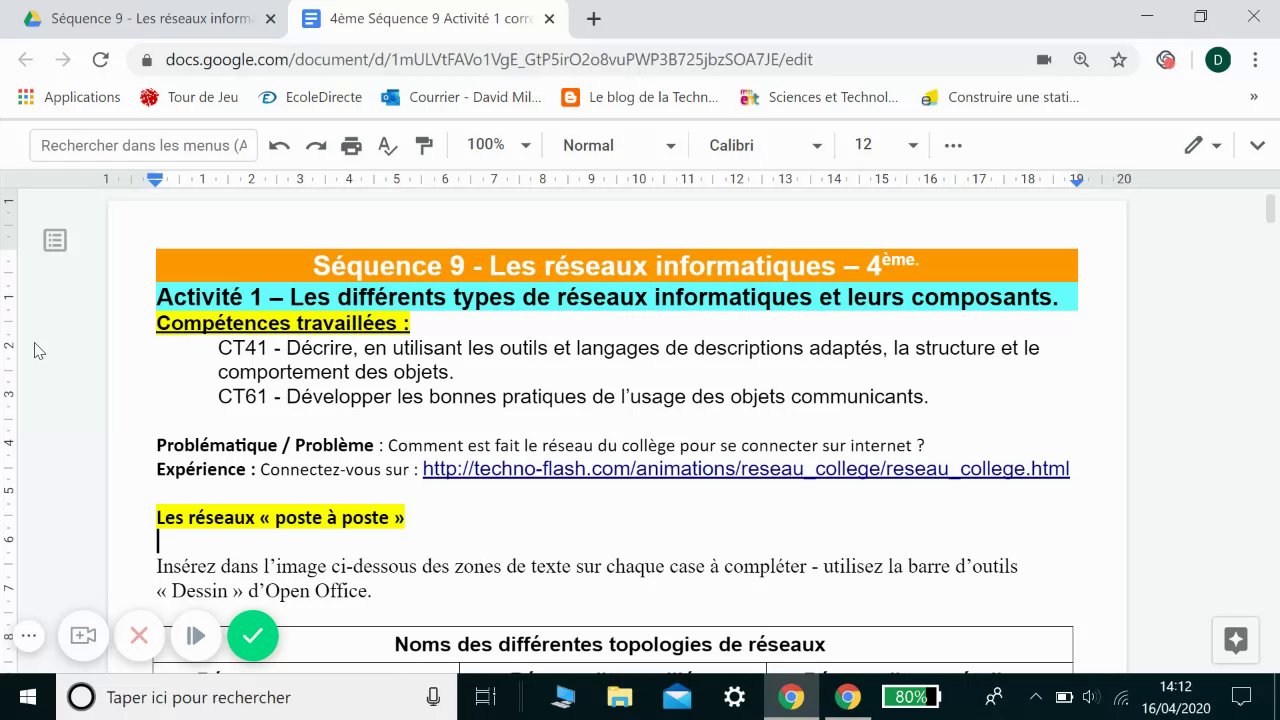Click the camera icon in the address bar
The width and height of the screenshot is (1280, 720).
coord(1044,60)
